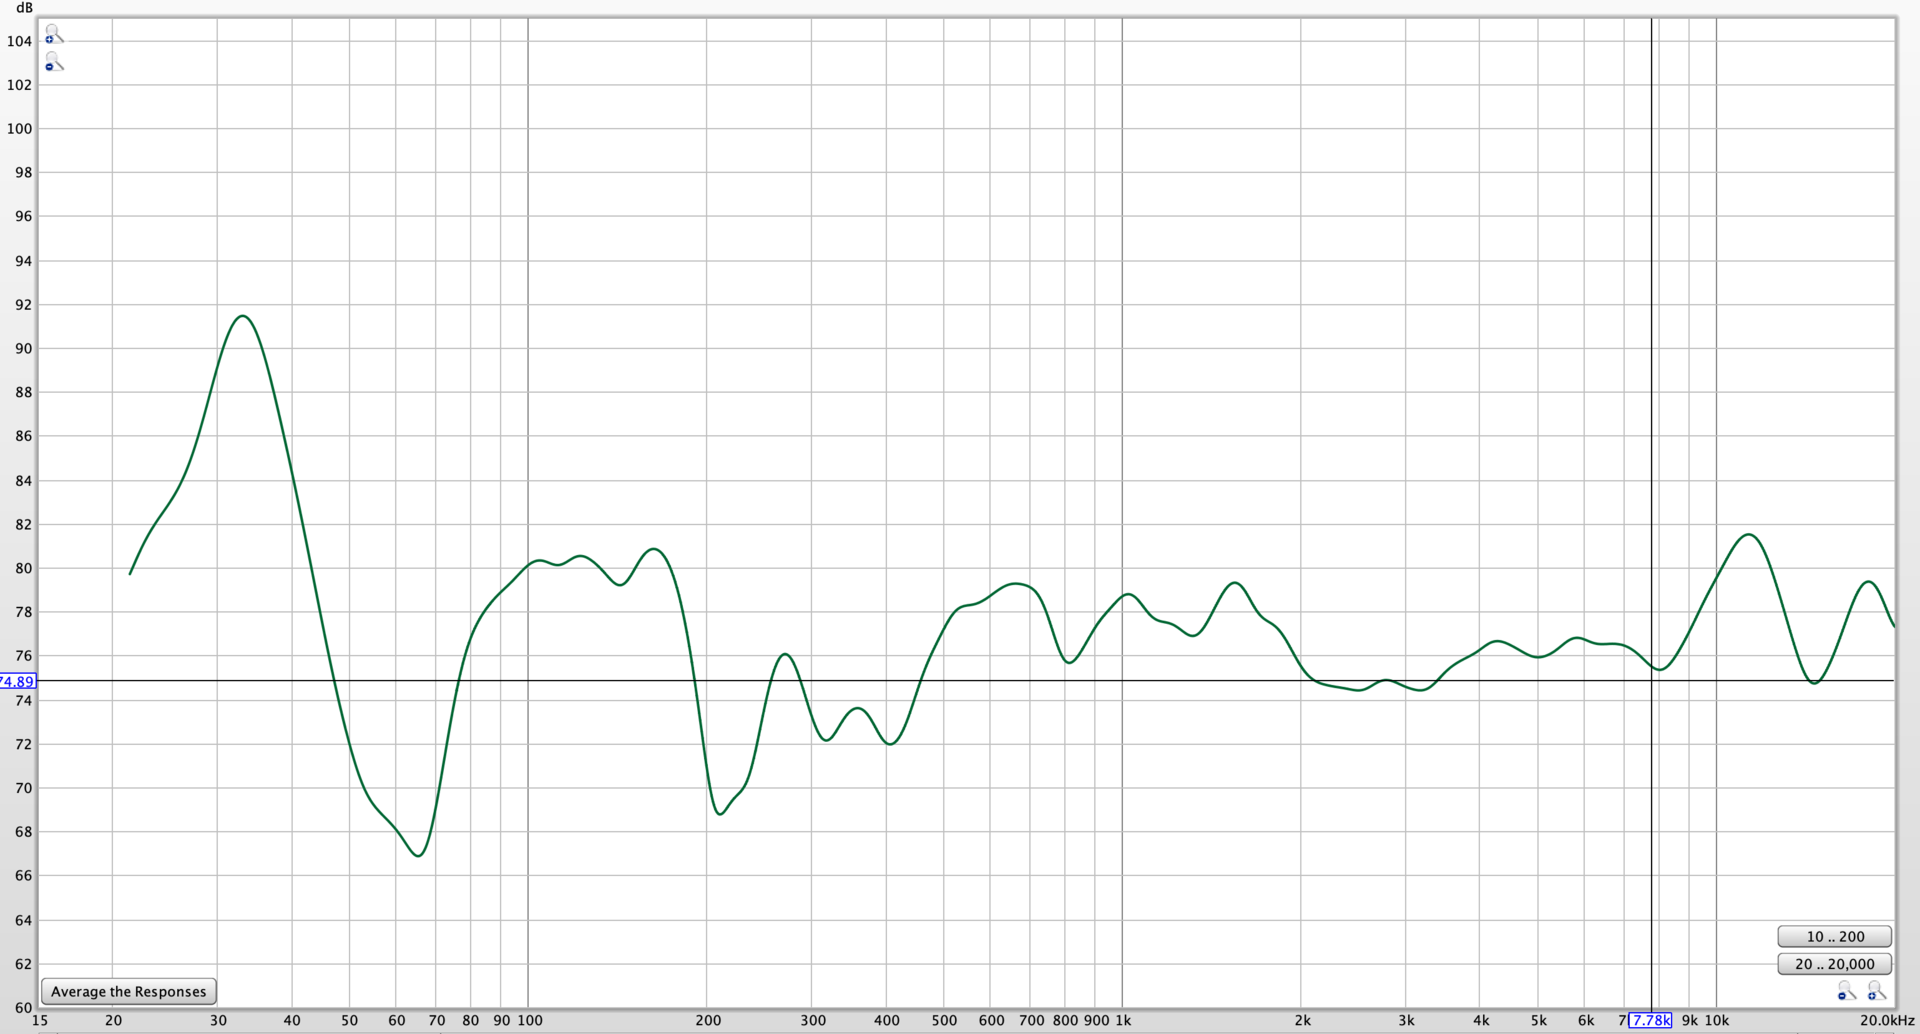The width and height of the screenshot is (1920, 1034).
Task: Click the 98 label on the dB axis
Action: tap(23, 172)
